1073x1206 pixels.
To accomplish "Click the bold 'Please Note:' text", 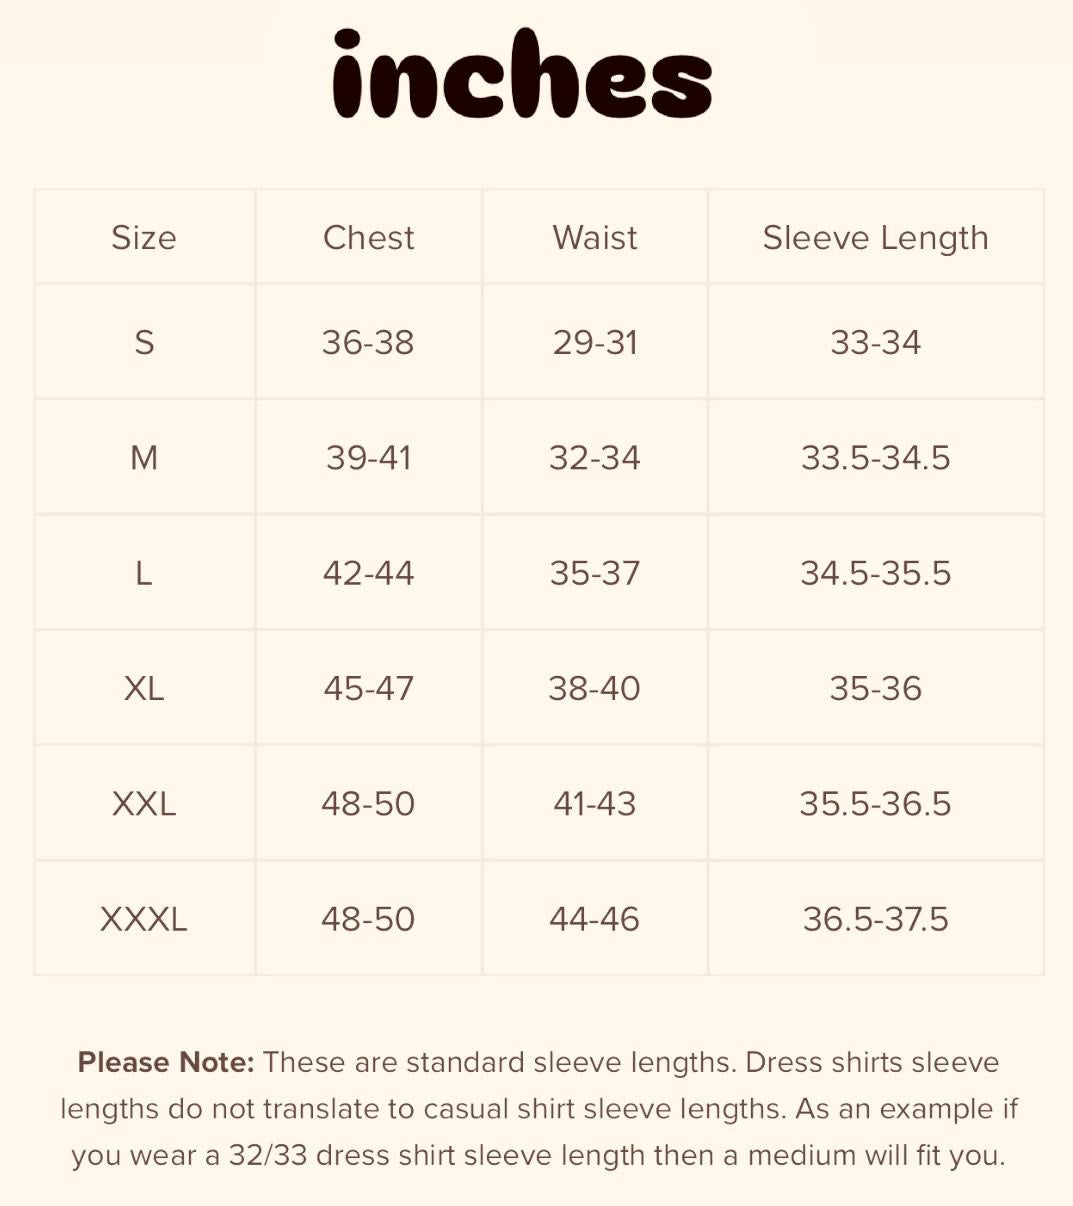I will pos(166,1062).
